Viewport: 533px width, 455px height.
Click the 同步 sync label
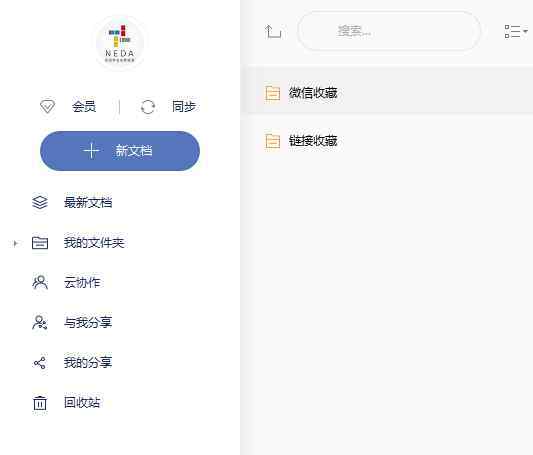pos(184,106)
